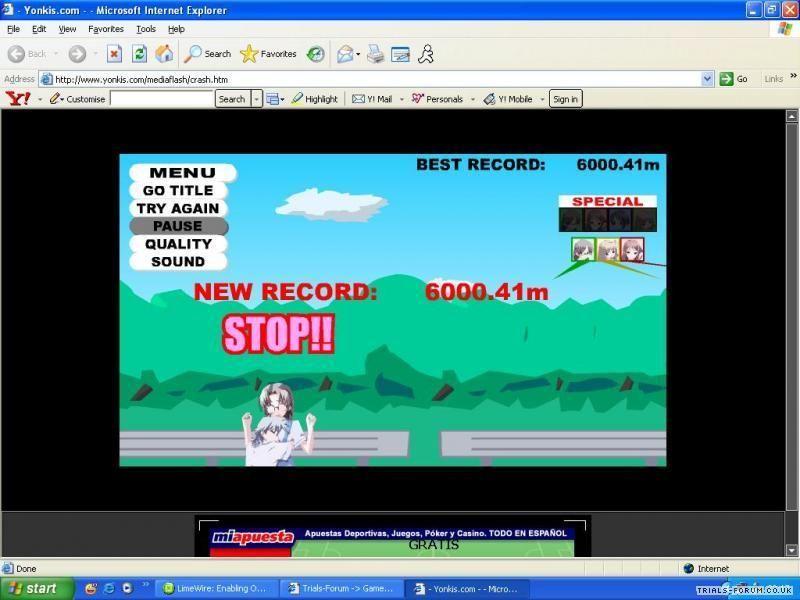This screenshot has width=800, height=600.
Task: Open the Yahoo Search button dropdown arrow
Action: tap(257, 99)
